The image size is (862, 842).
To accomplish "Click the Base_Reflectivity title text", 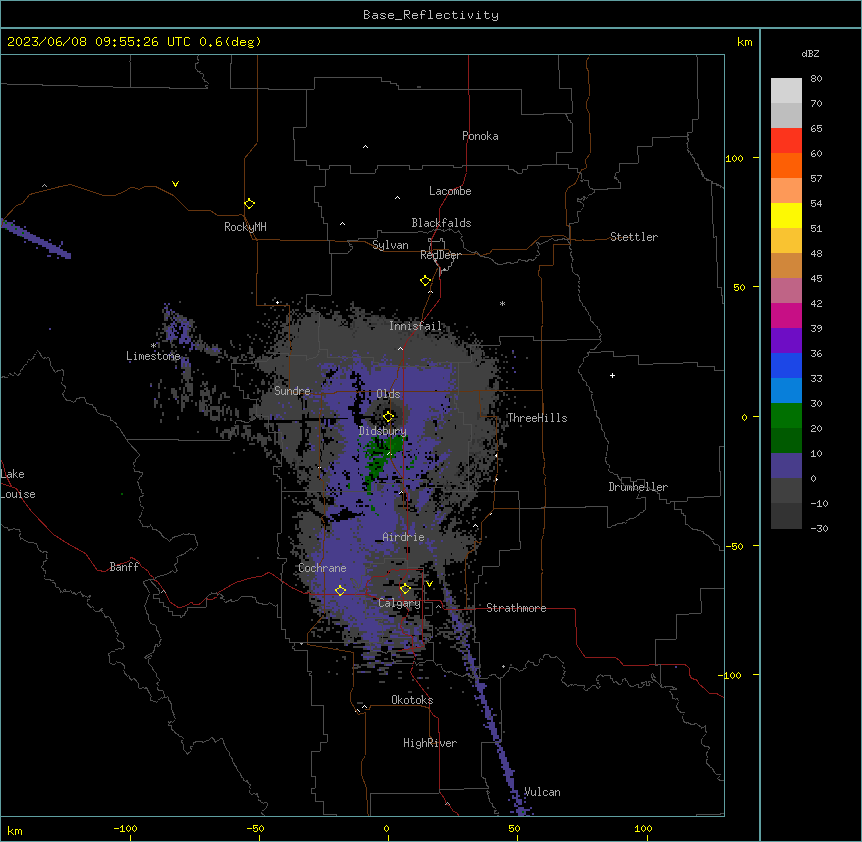I will [x=431, y=15].
